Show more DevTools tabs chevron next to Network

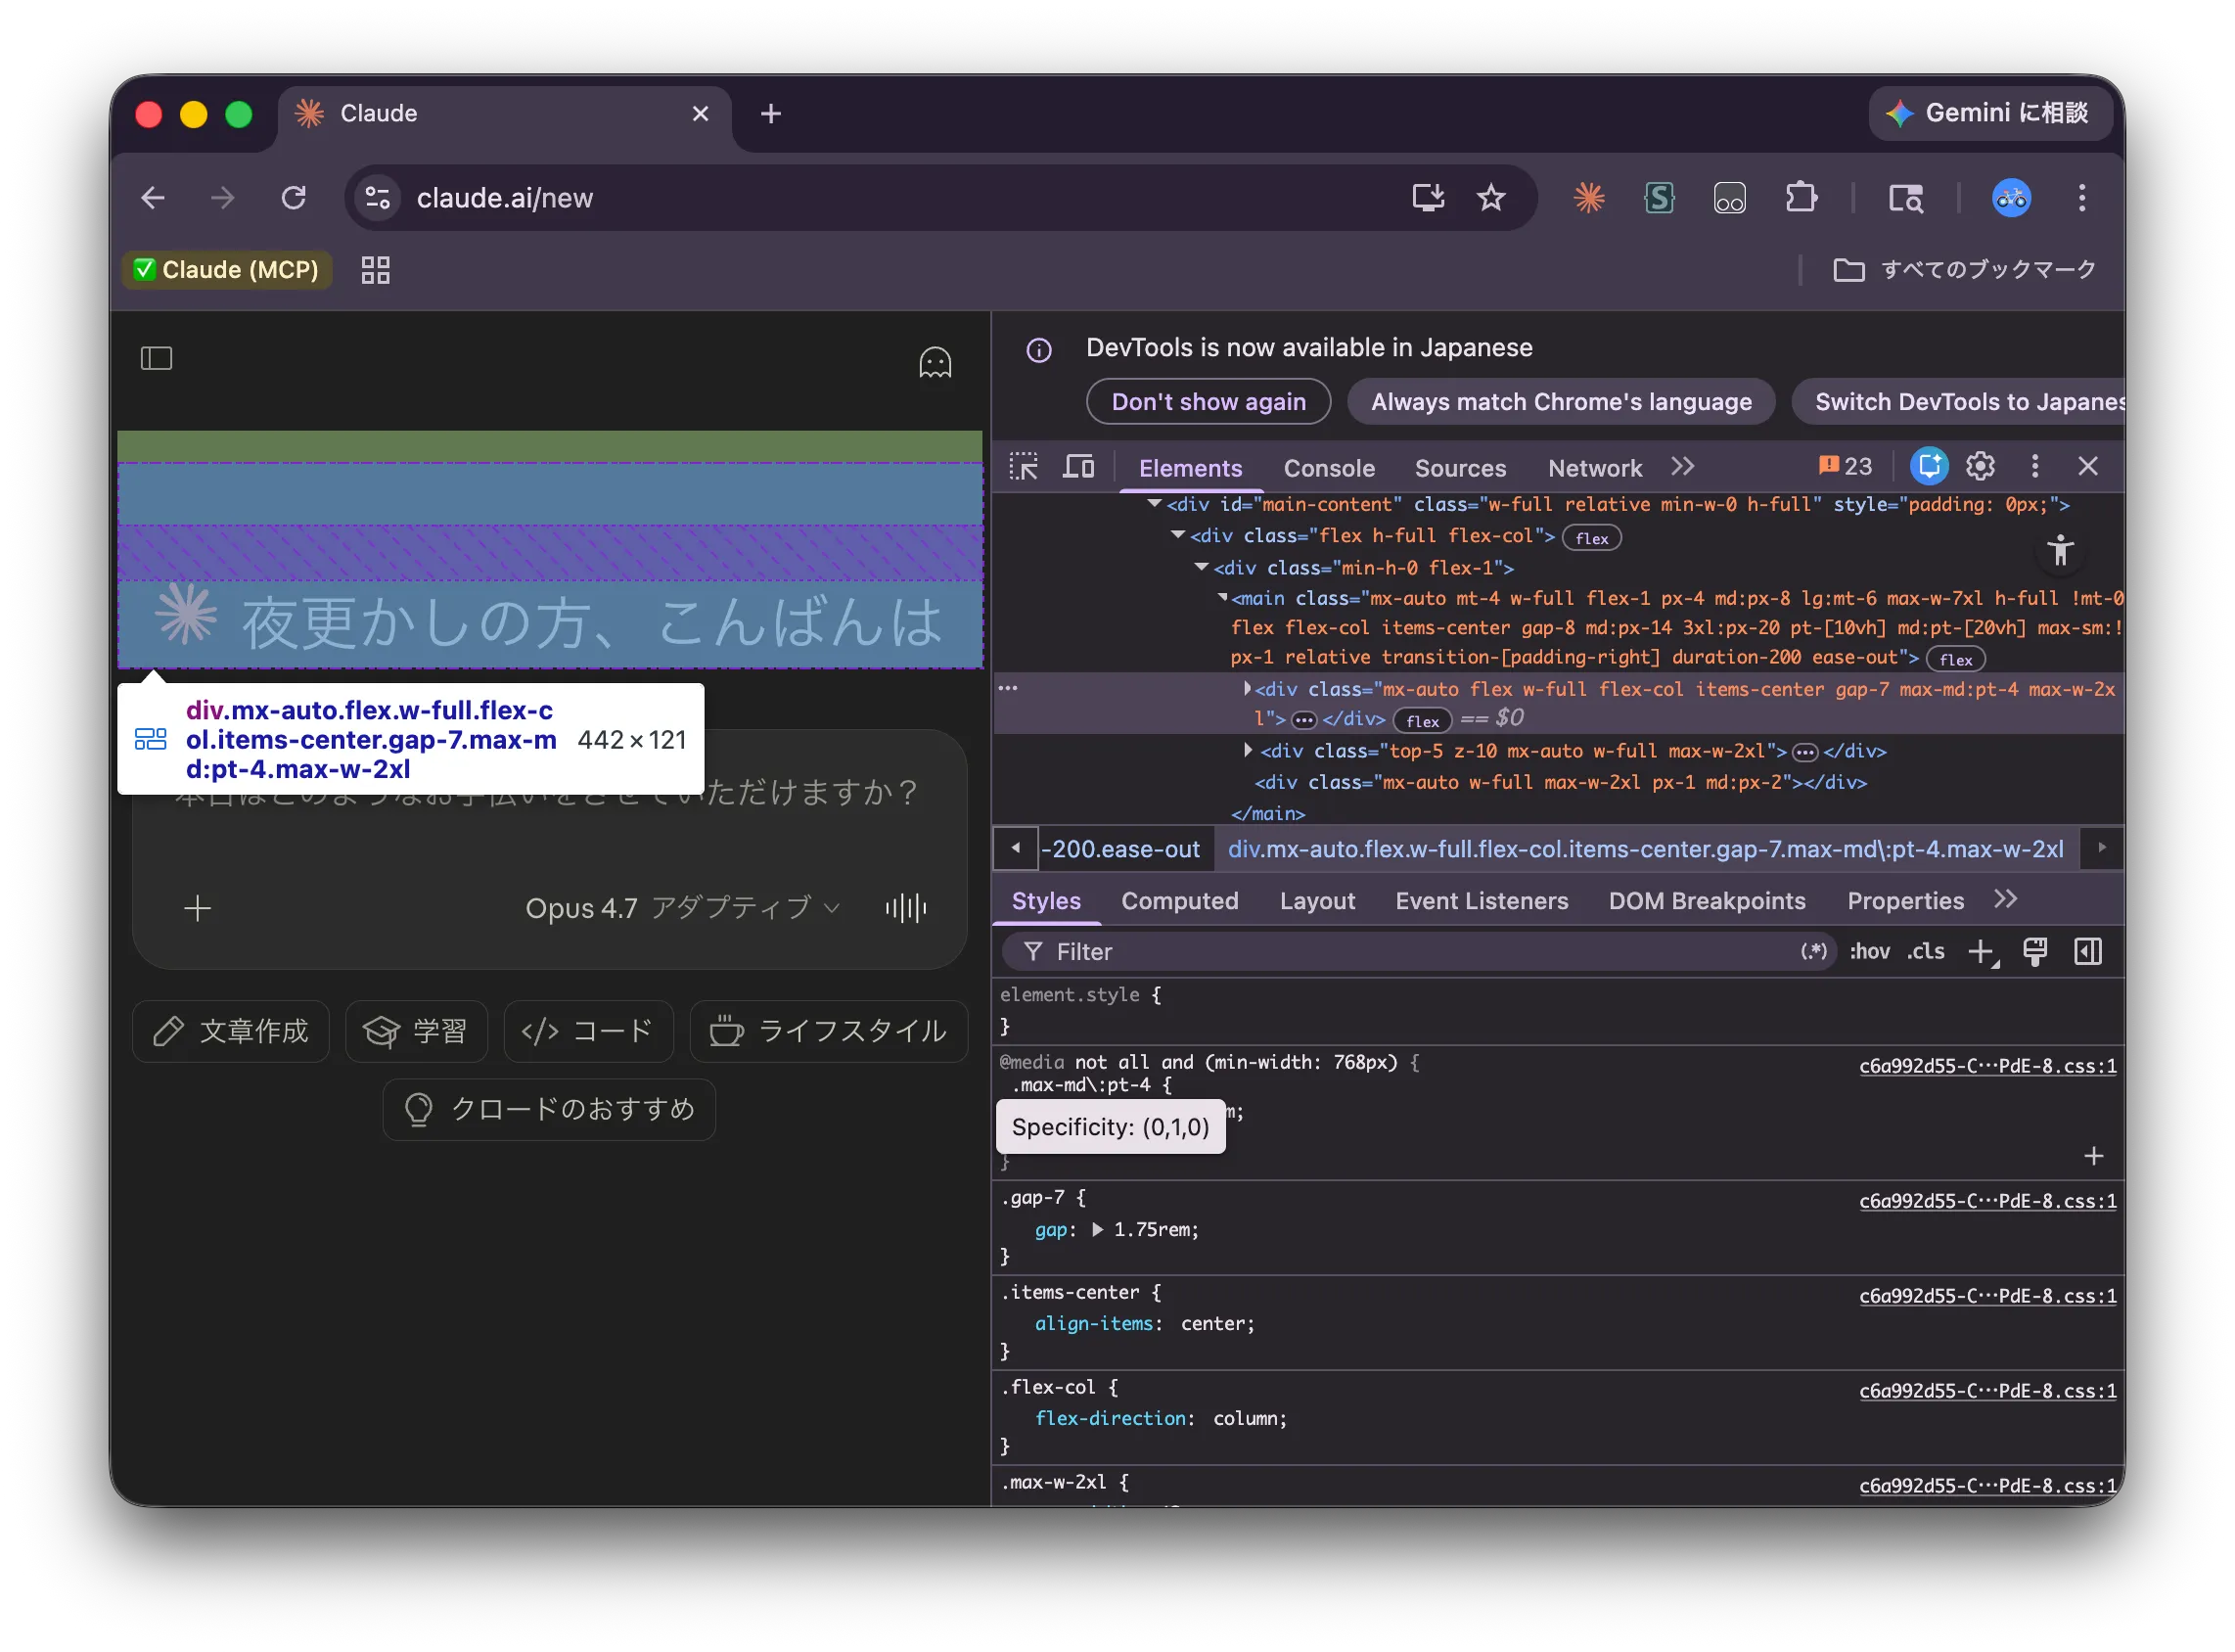coord(1683,466)
